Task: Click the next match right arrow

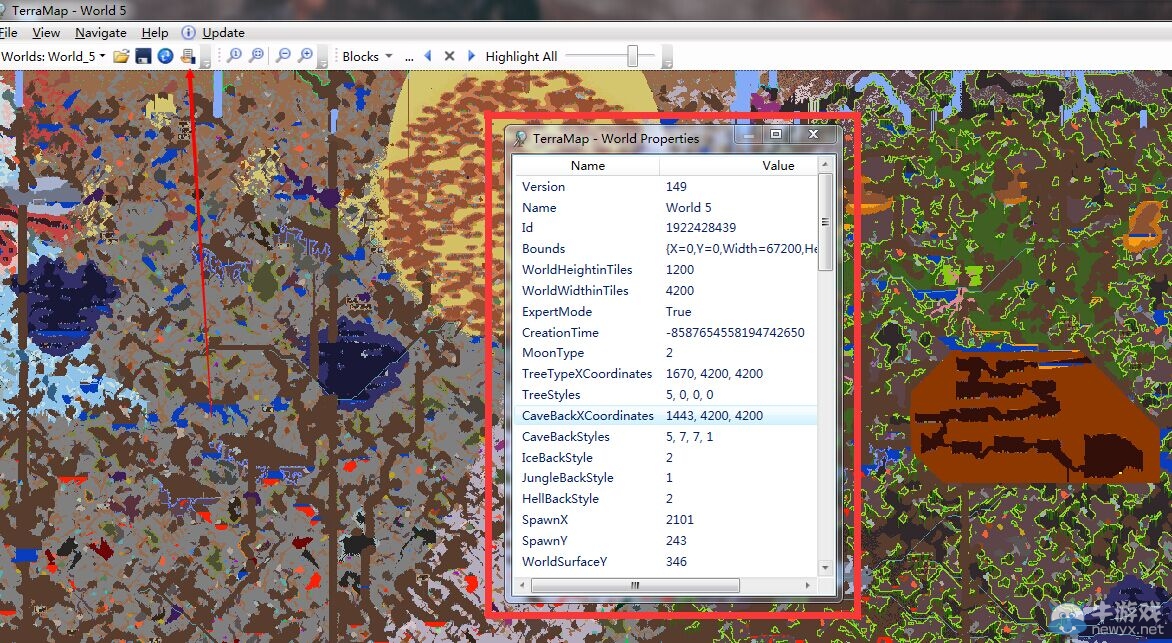Action: [x=471, y=56]
